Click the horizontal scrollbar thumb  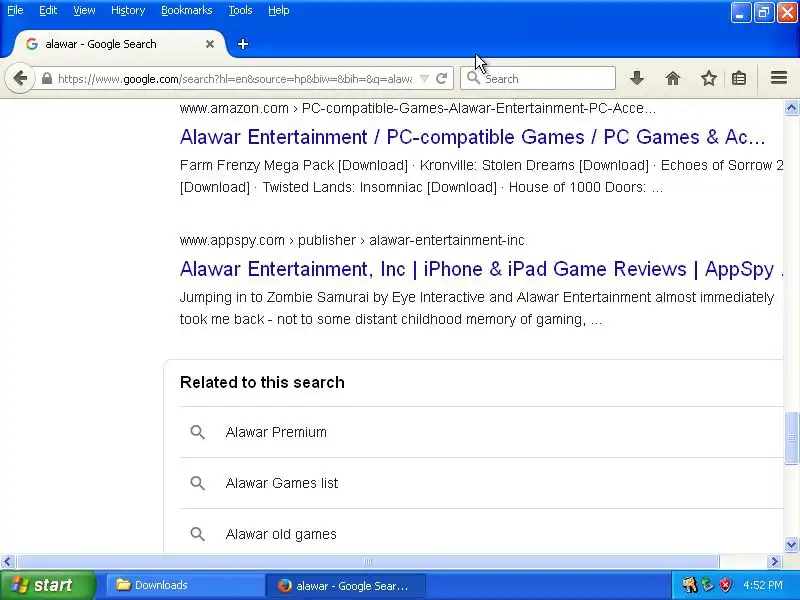tap(367, 562)
